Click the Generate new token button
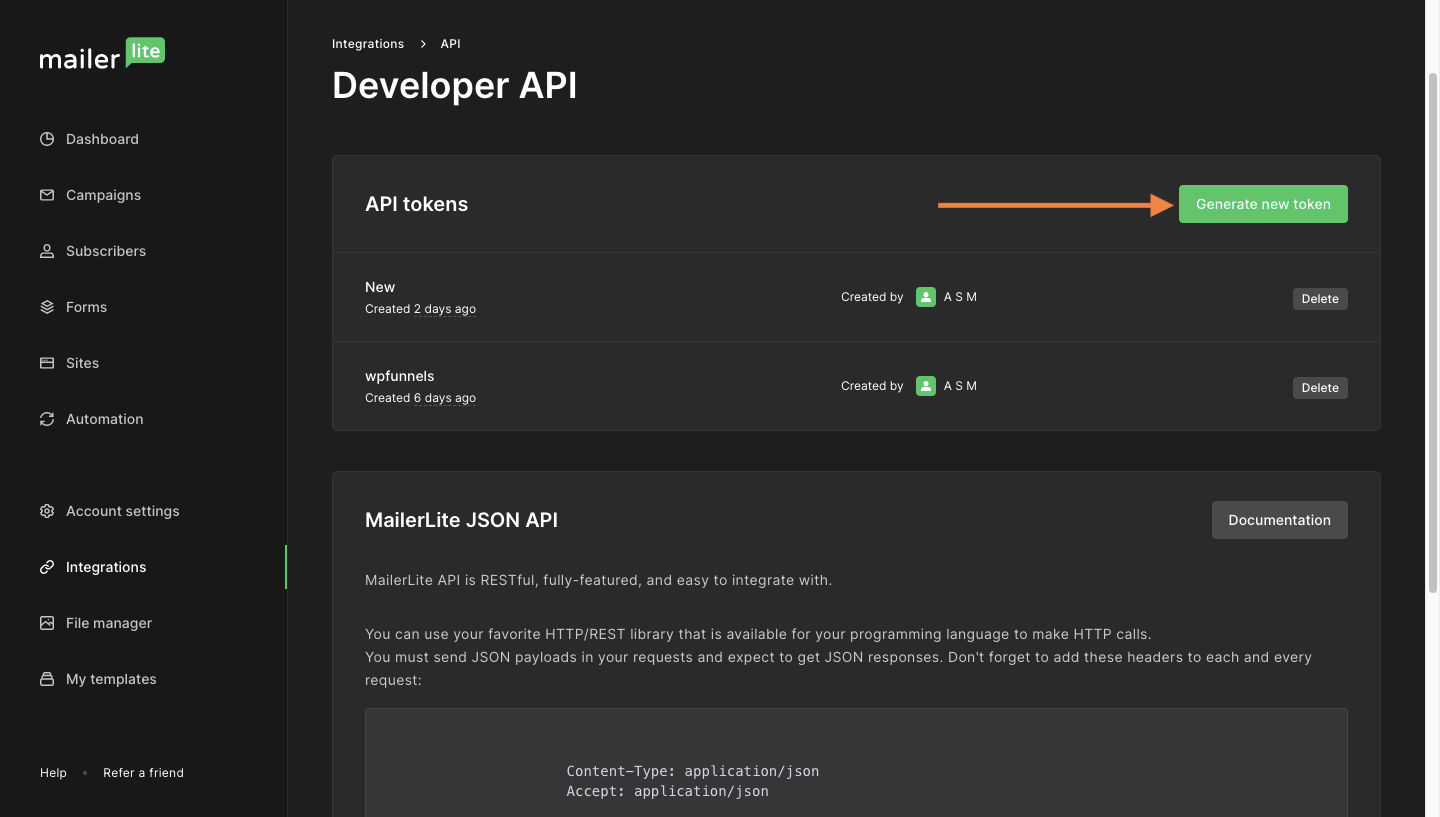Screen dimensions: 1440x817 pyautogui.click(x=1263, y=204)
